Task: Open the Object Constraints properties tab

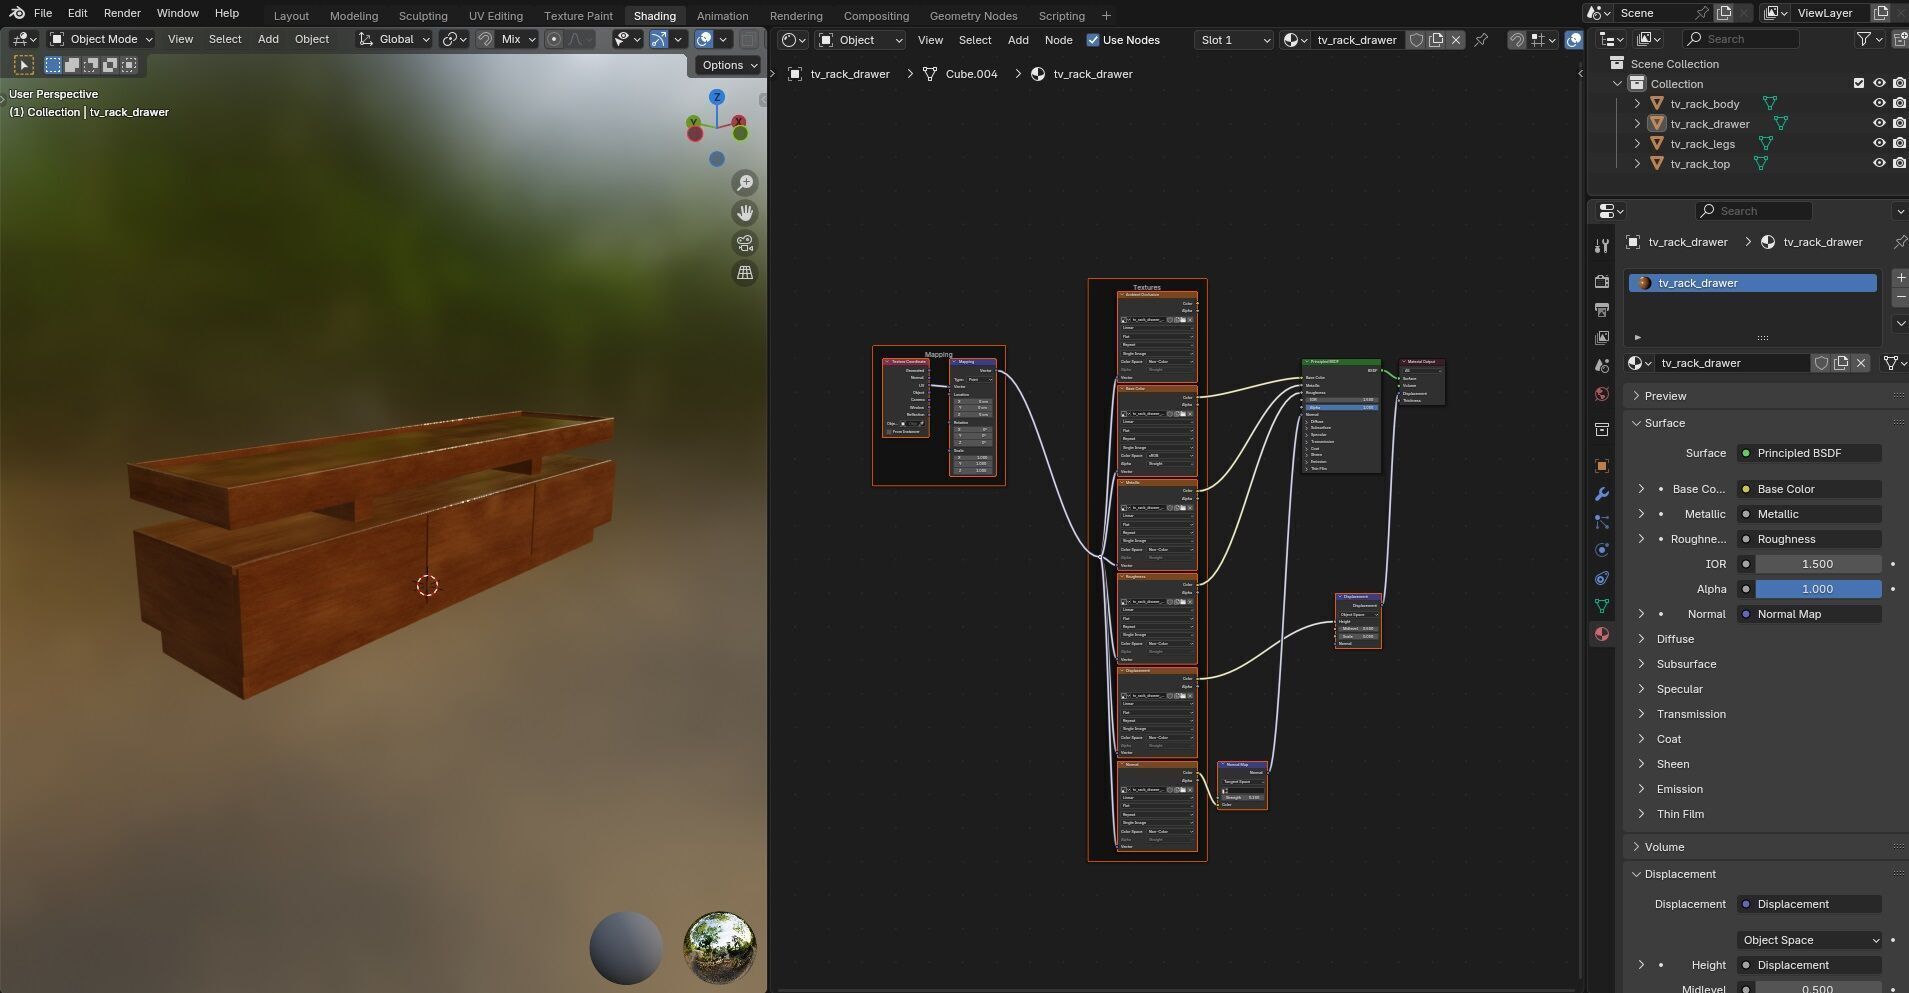Action: coord(1602,578)
